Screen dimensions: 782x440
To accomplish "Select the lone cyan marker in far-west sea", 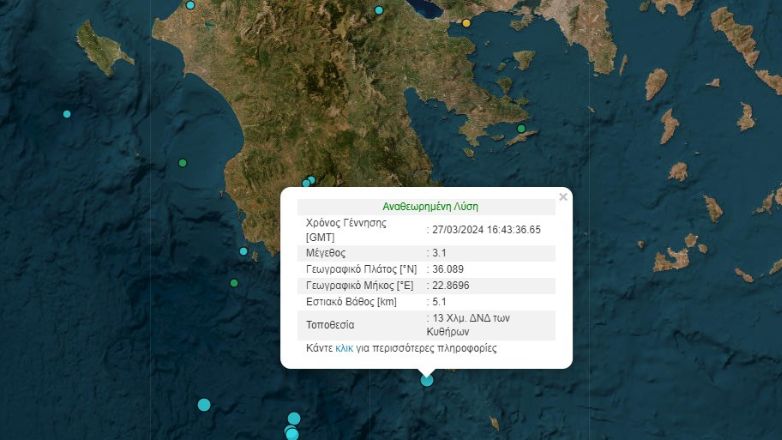I will (67, 114).
